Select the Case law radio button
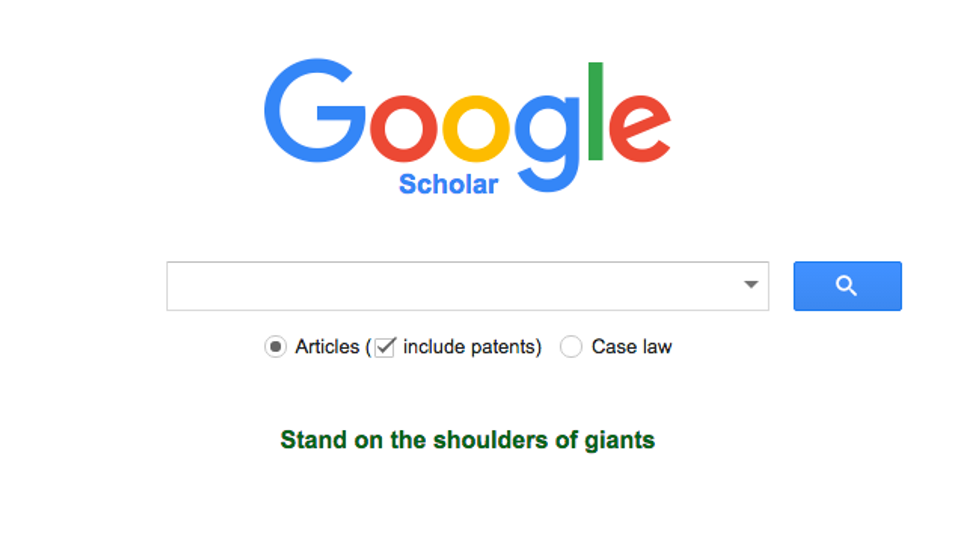 (571, 347)
